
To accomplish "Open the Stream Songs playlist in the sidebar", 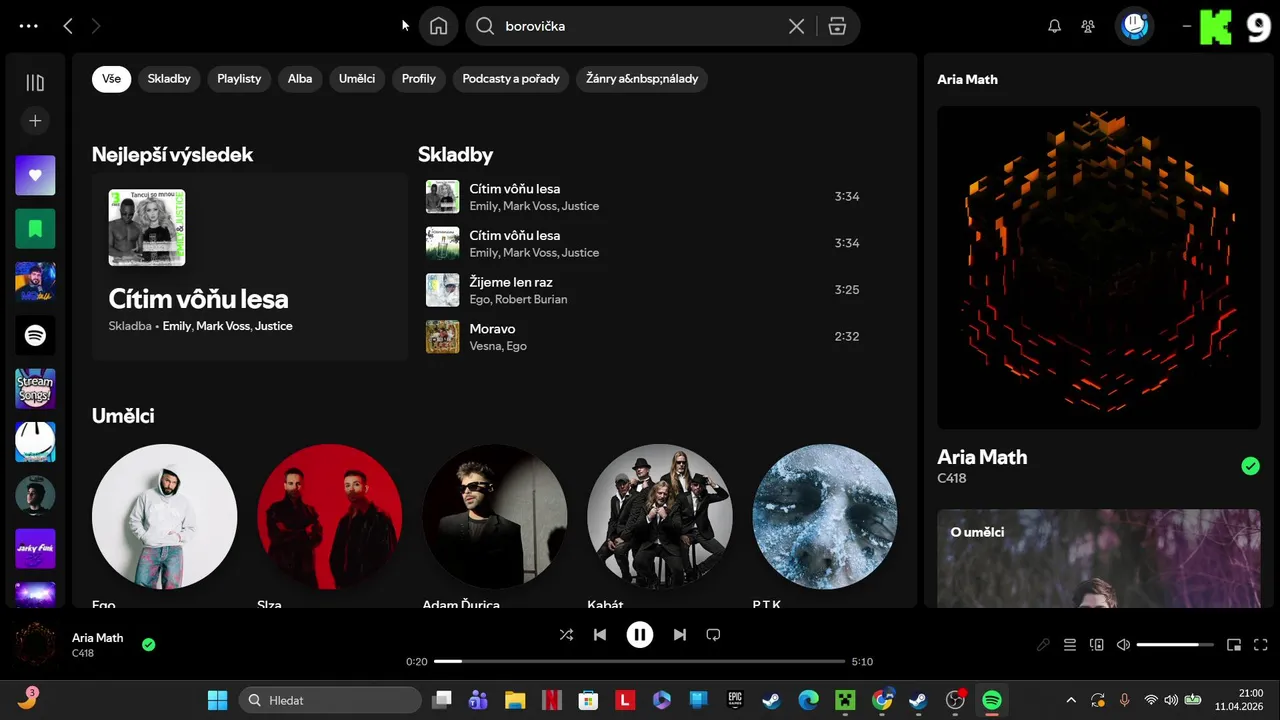I will point(35,389).
